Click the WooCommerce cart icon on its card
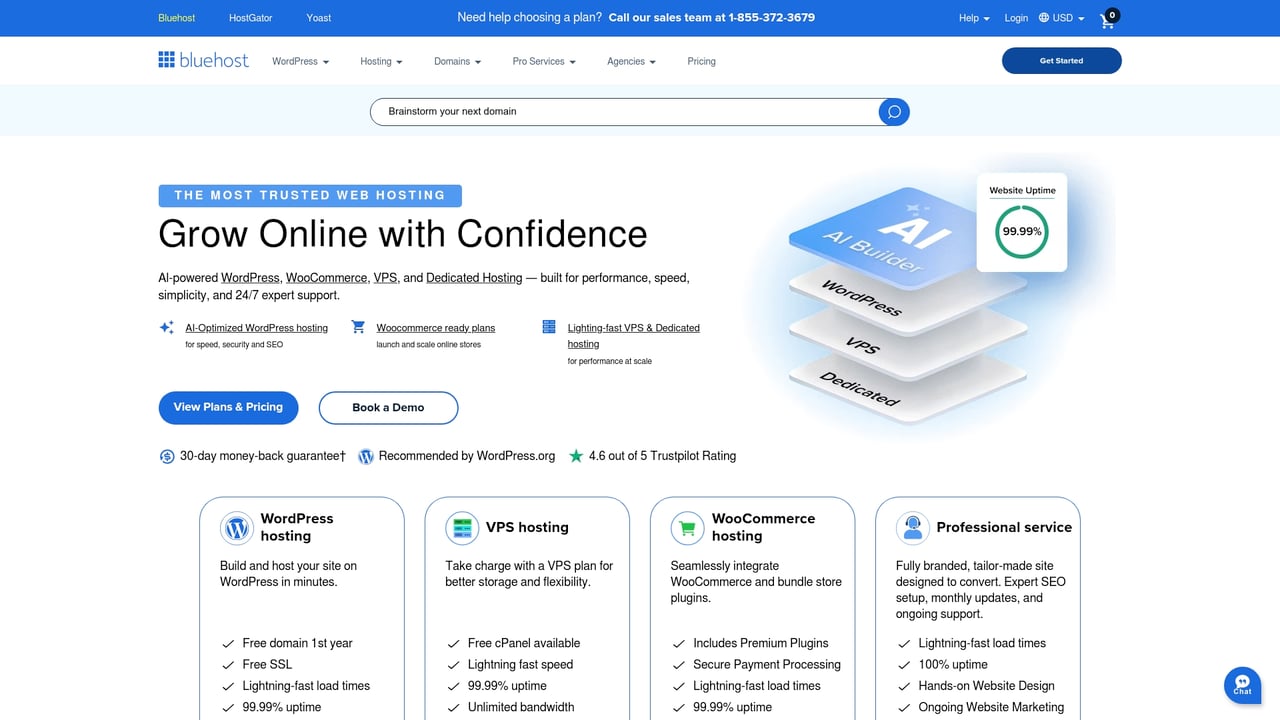Screen dimensions: 1280x720 click(687, 528)
